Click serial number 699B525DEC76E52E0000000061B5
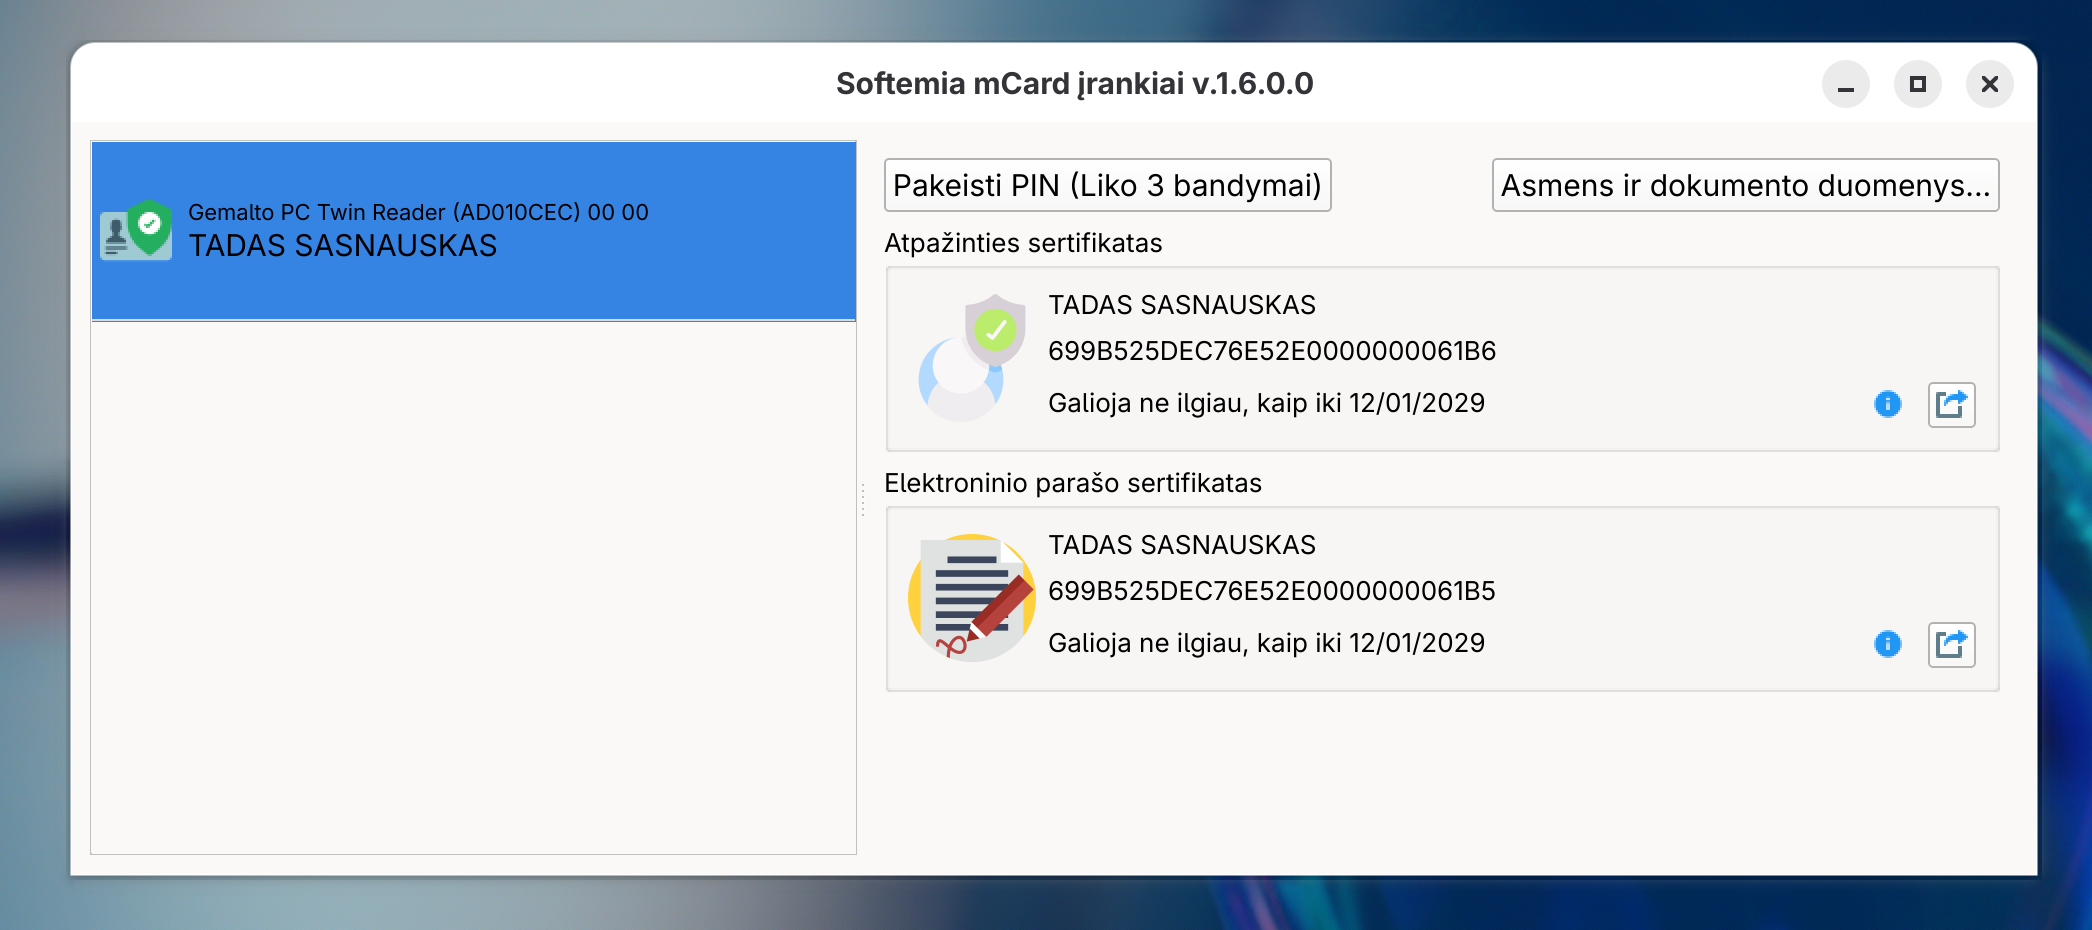This screenshot has width=2092, height=930. coord(1270,592)
